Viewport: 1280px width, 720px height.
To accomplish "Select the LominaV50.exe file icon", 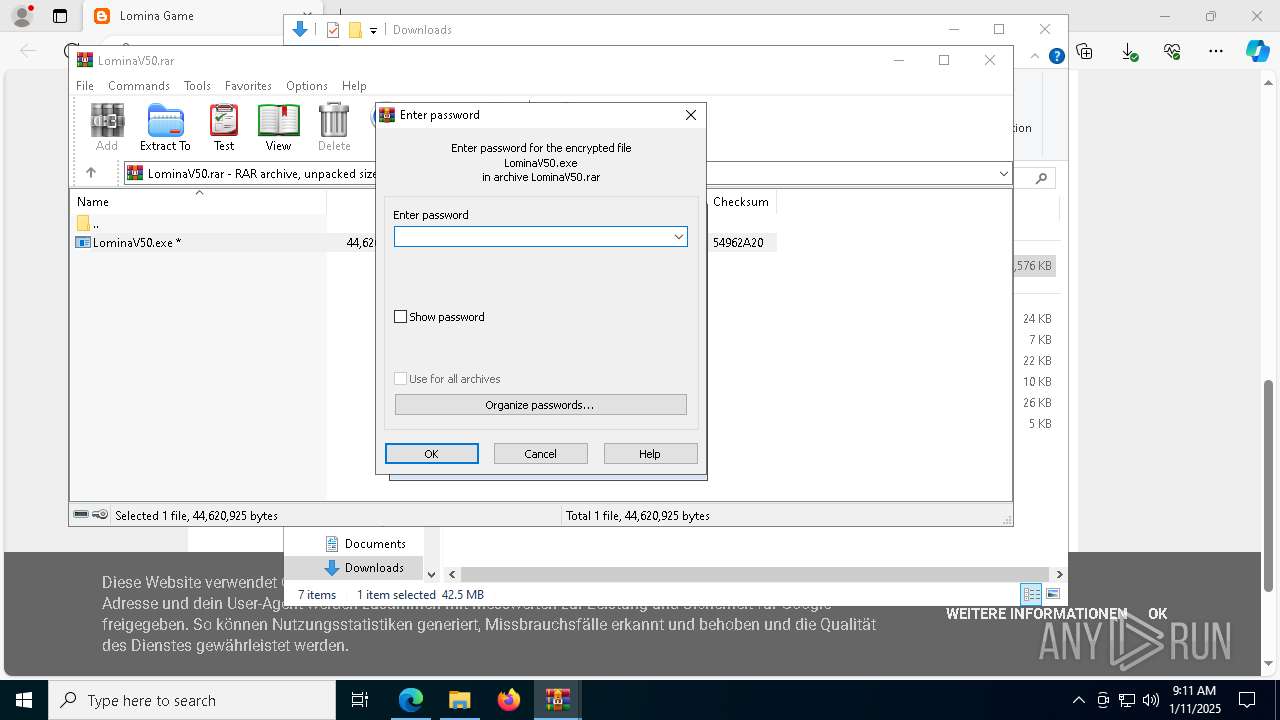I will (x=84, y=243).
